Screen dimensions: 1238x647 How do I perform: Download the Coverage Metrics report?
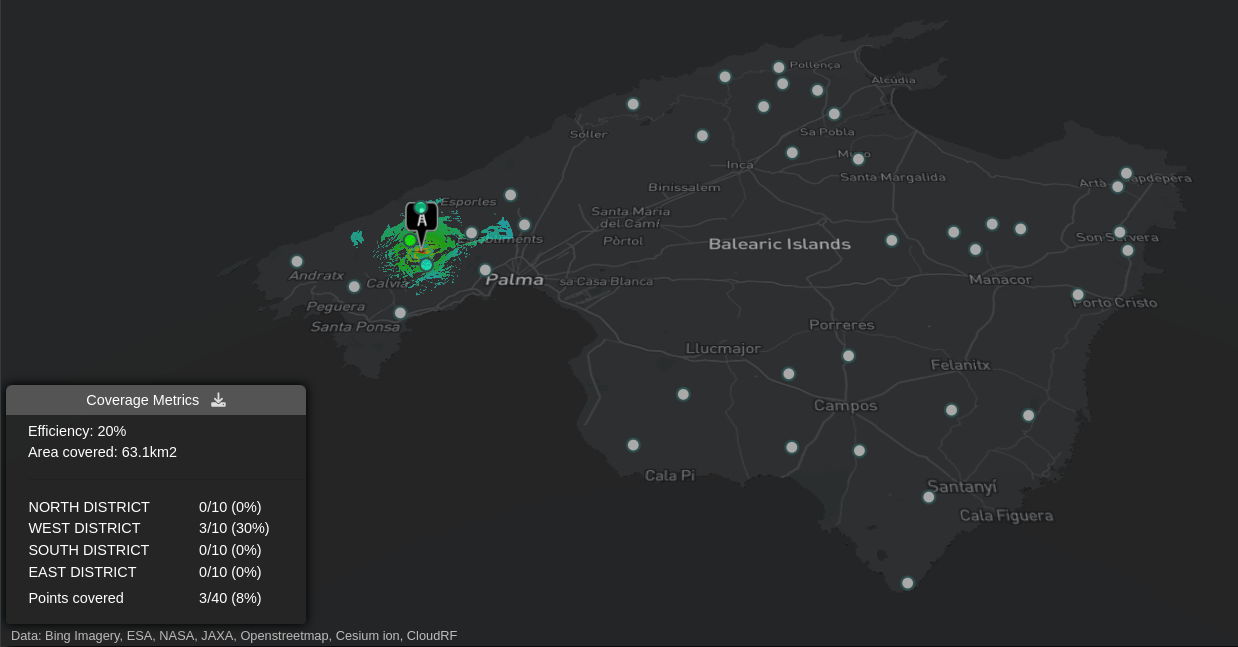(219, 400)
